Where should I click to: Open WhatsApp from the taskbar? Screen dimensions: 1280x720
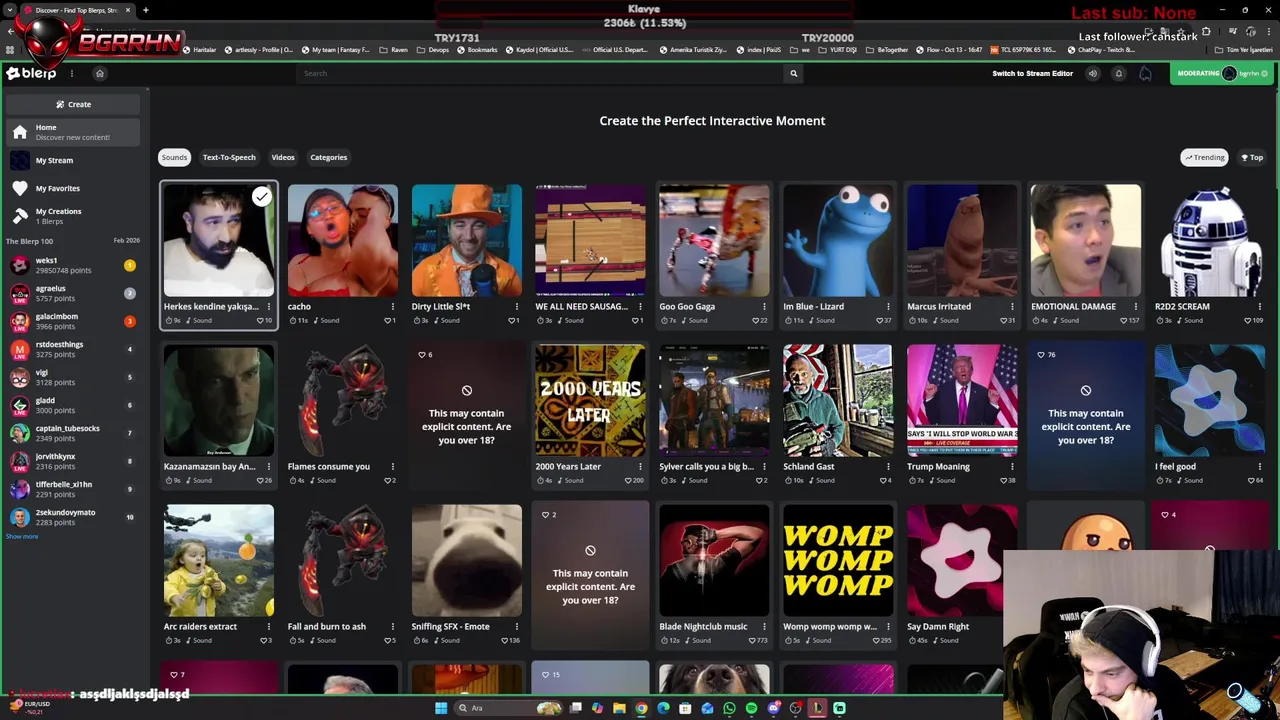click(729, 708)
